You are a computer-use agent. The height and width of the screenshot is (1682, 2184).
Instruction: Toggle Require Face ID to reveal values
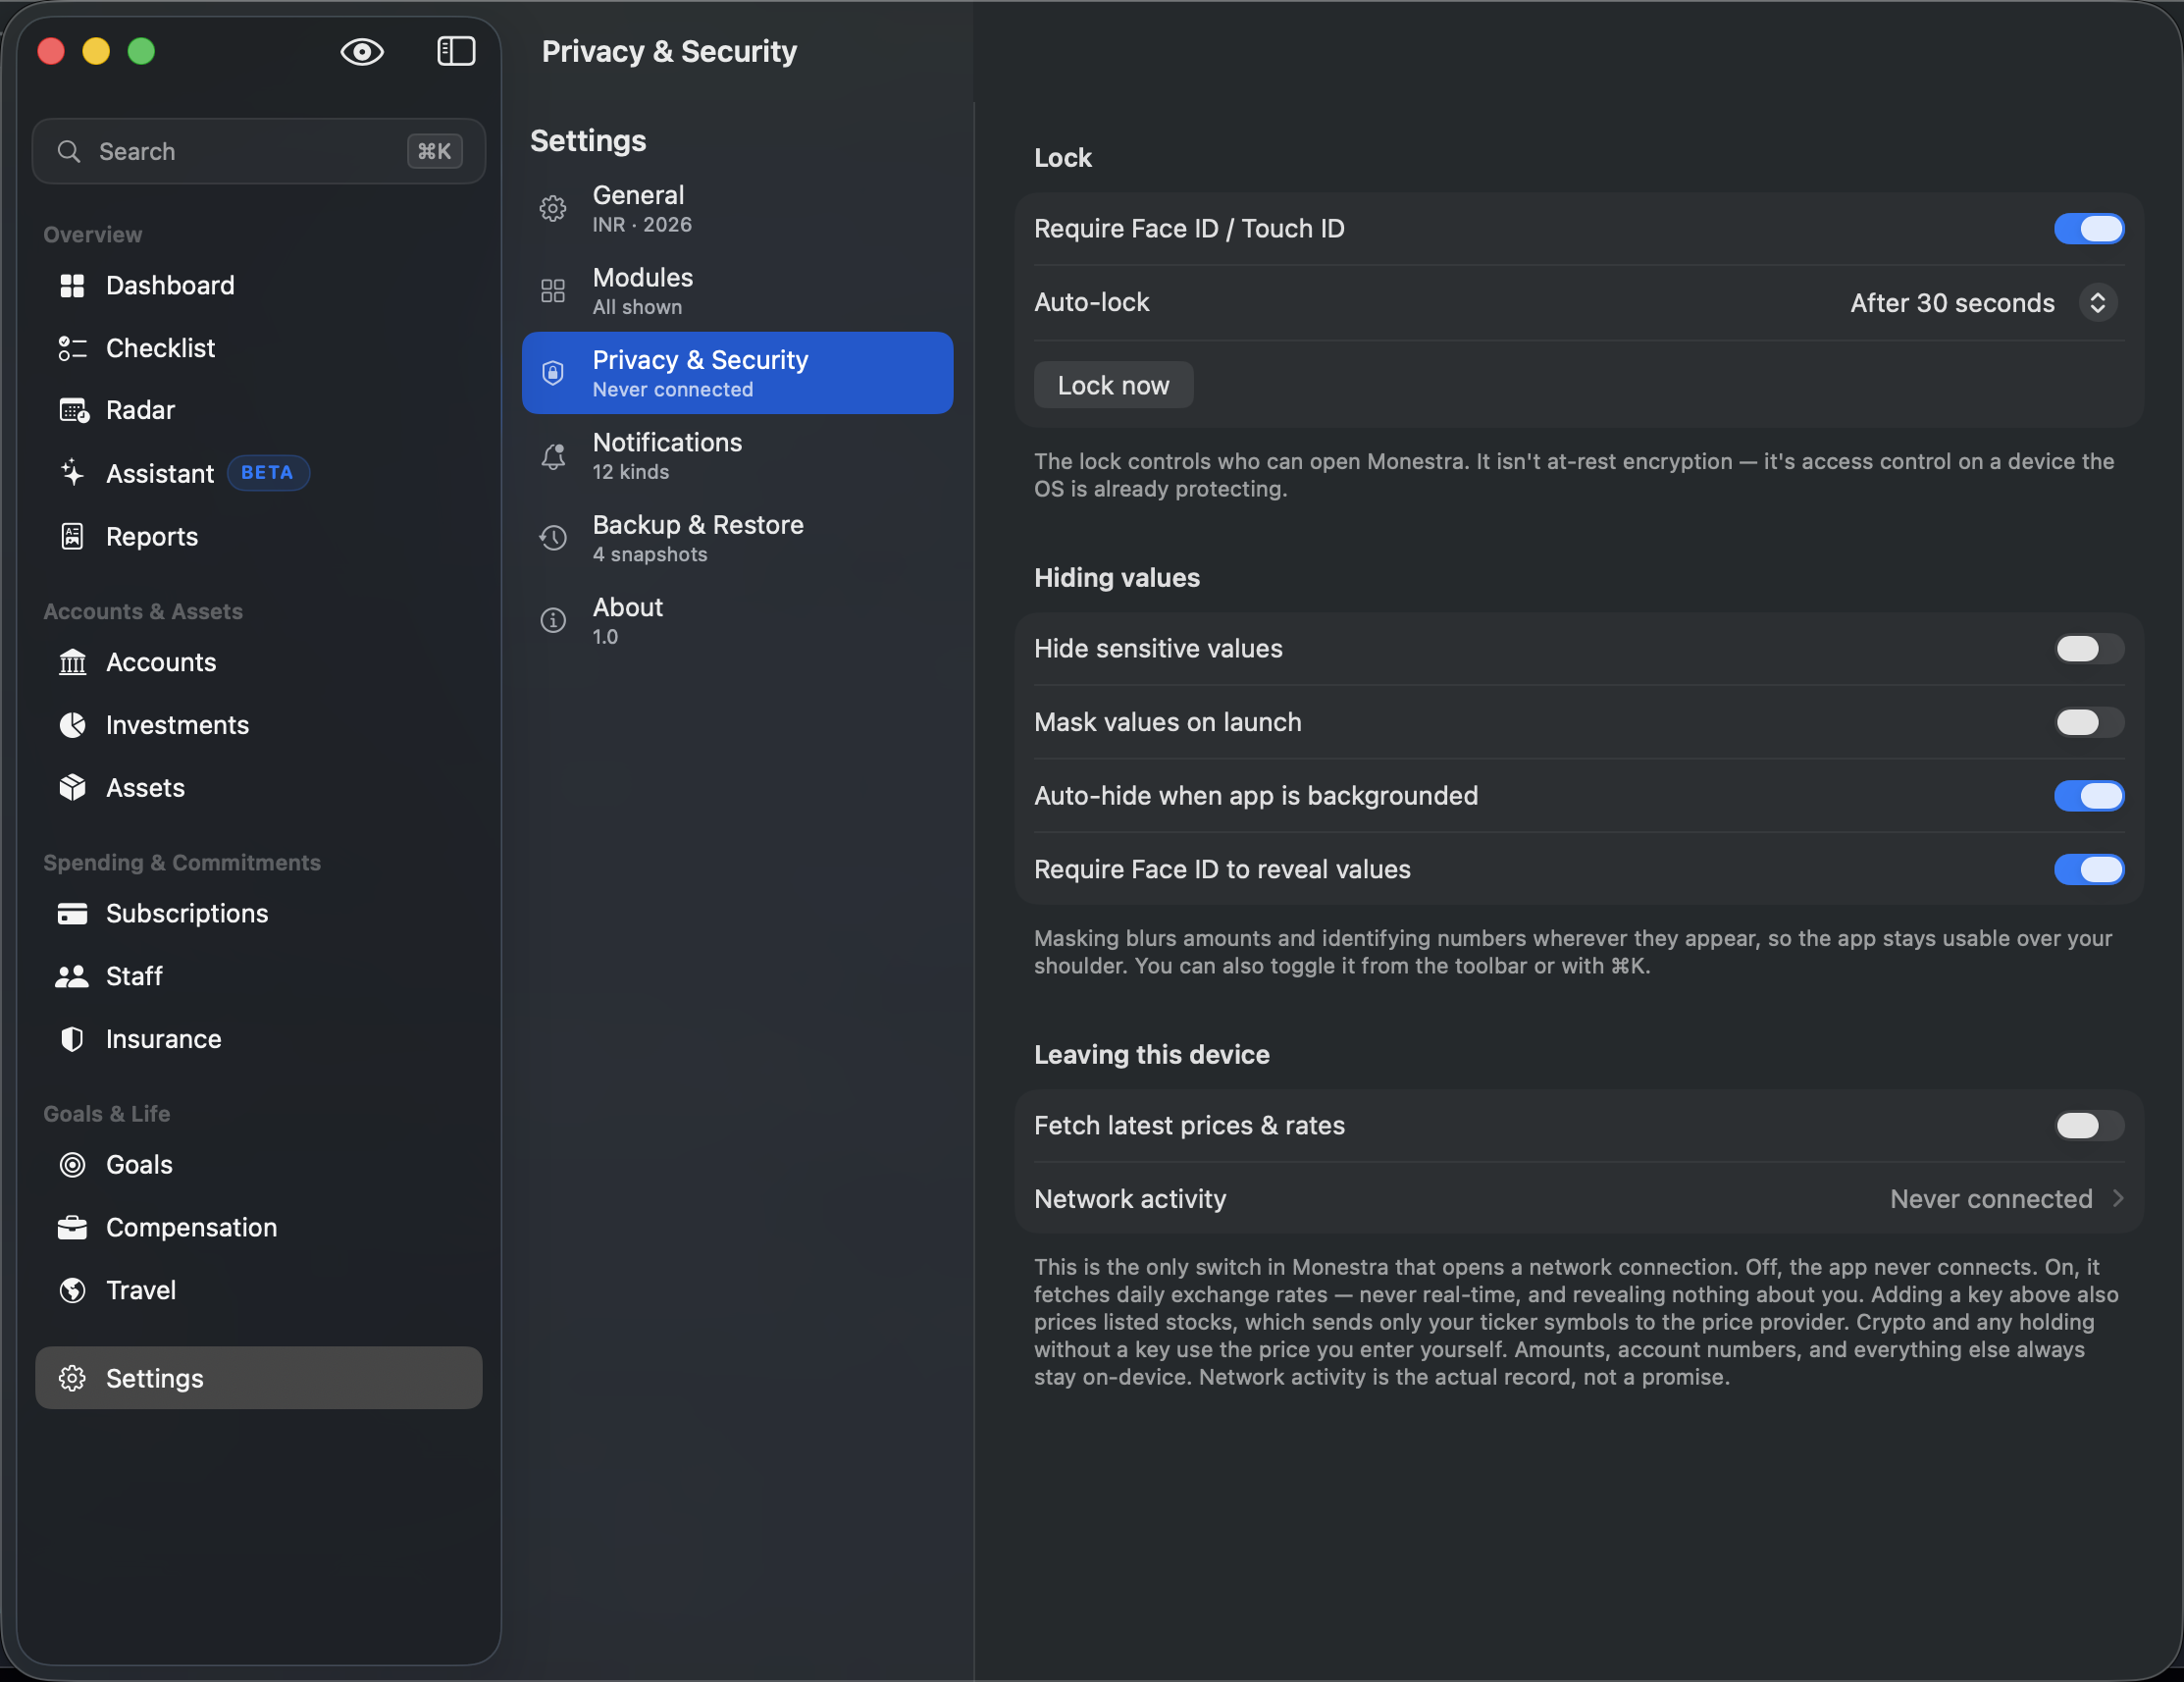[2088, 869]
